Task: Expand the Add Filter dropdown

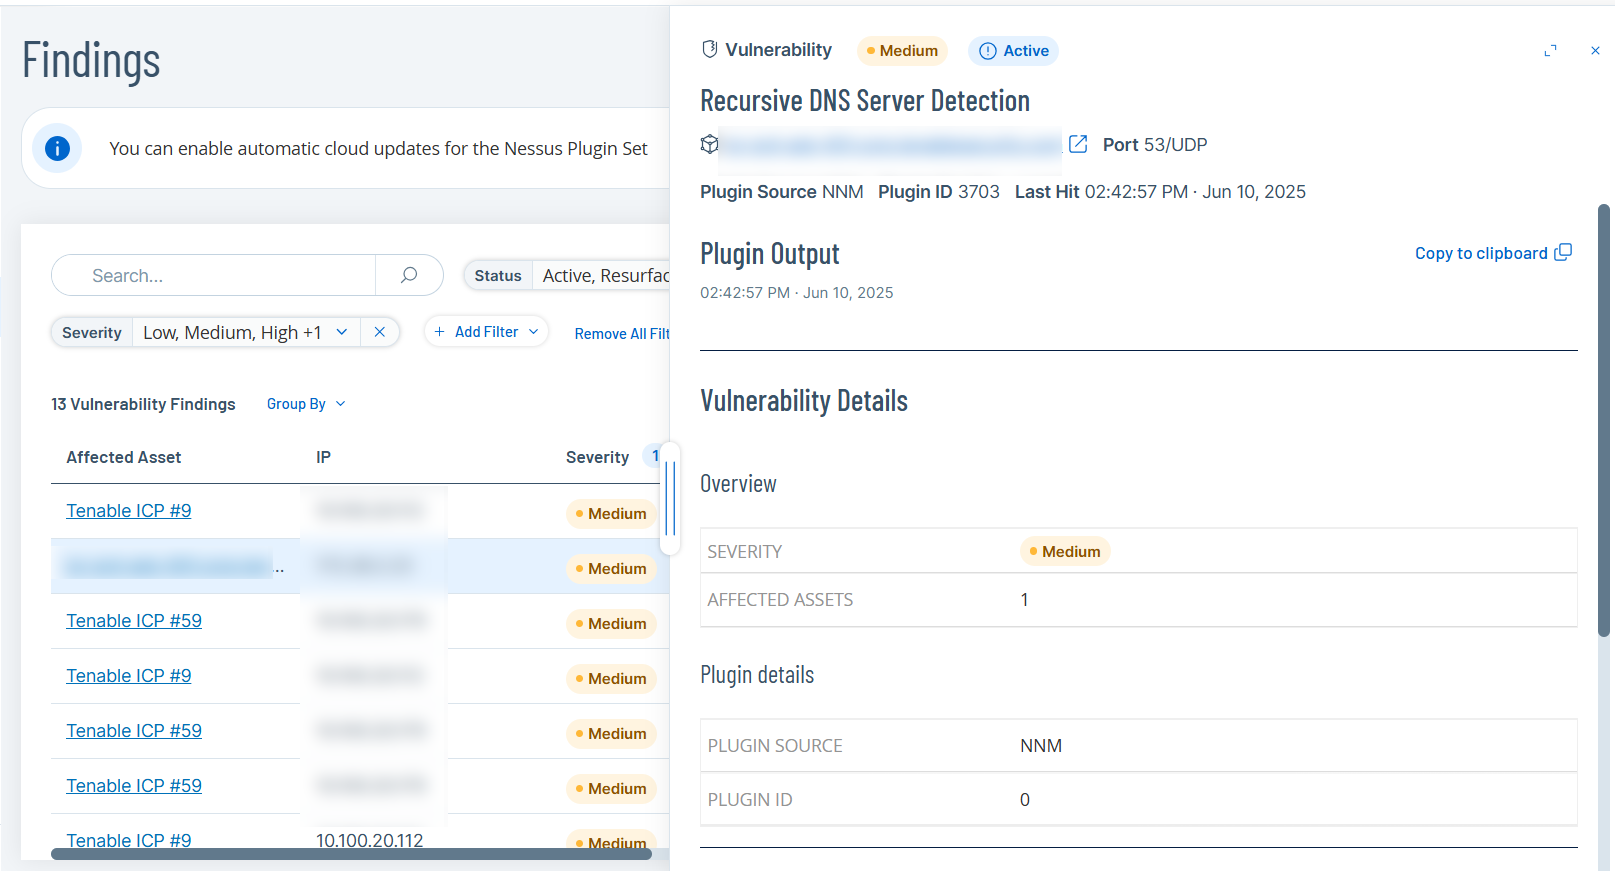Action: tap(487, 332)
